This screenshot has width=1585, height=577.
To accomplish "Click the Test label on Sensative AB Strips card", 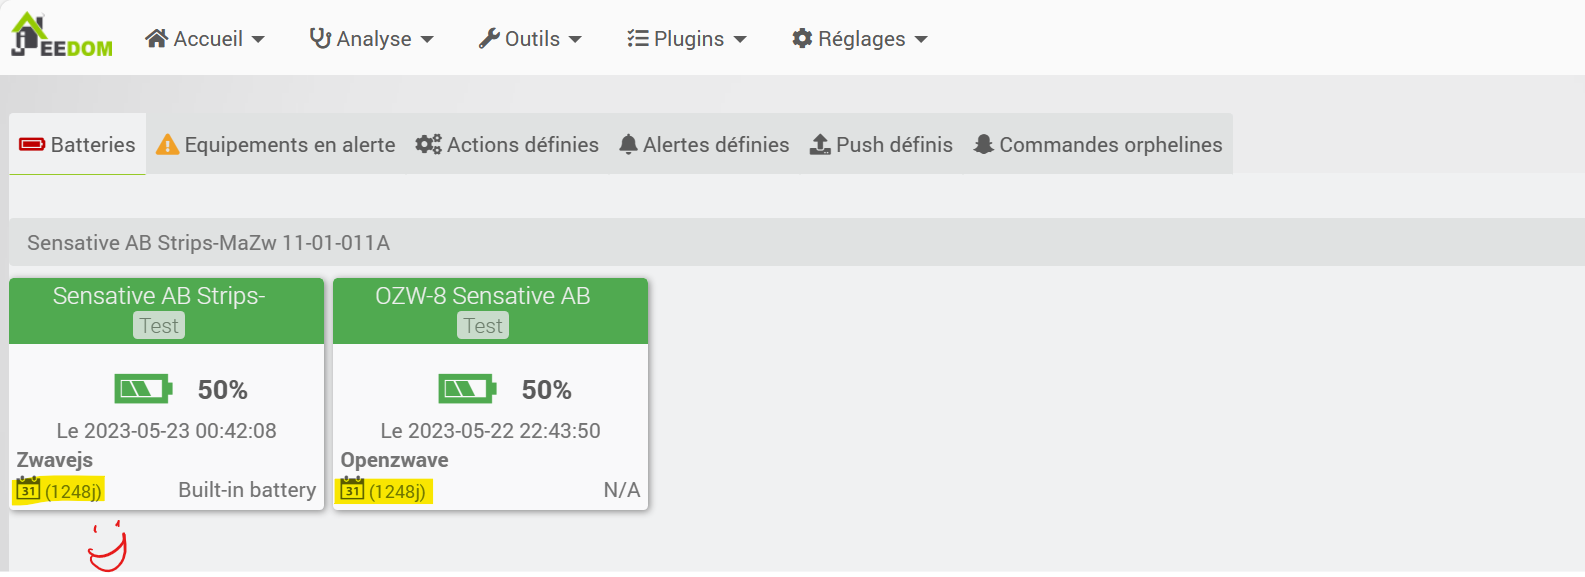I will pos(159,326).
